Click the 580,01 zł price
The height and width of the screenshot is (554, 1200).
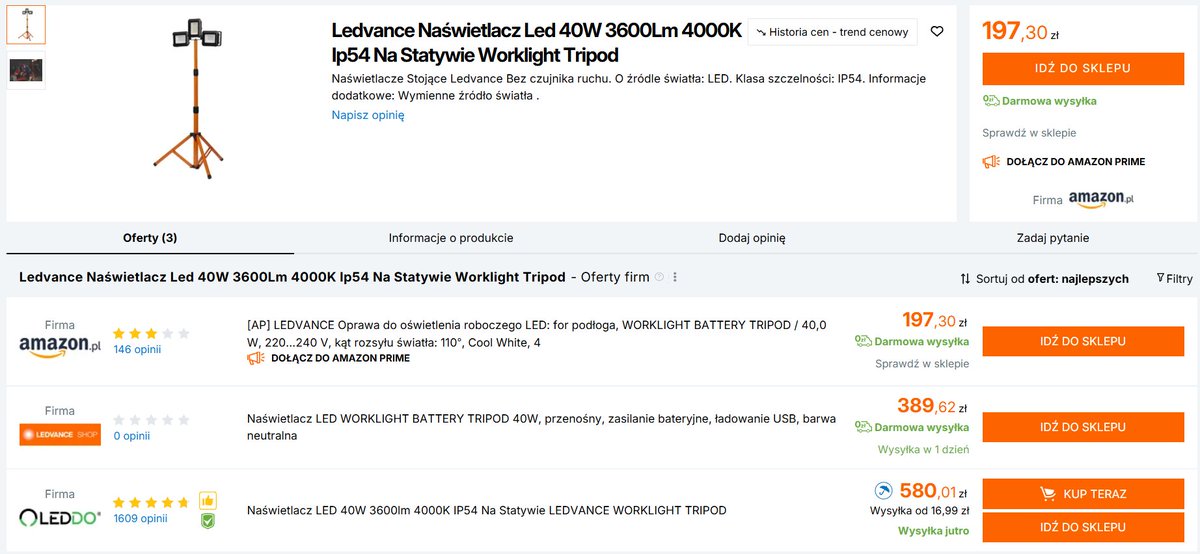[934, 491]
